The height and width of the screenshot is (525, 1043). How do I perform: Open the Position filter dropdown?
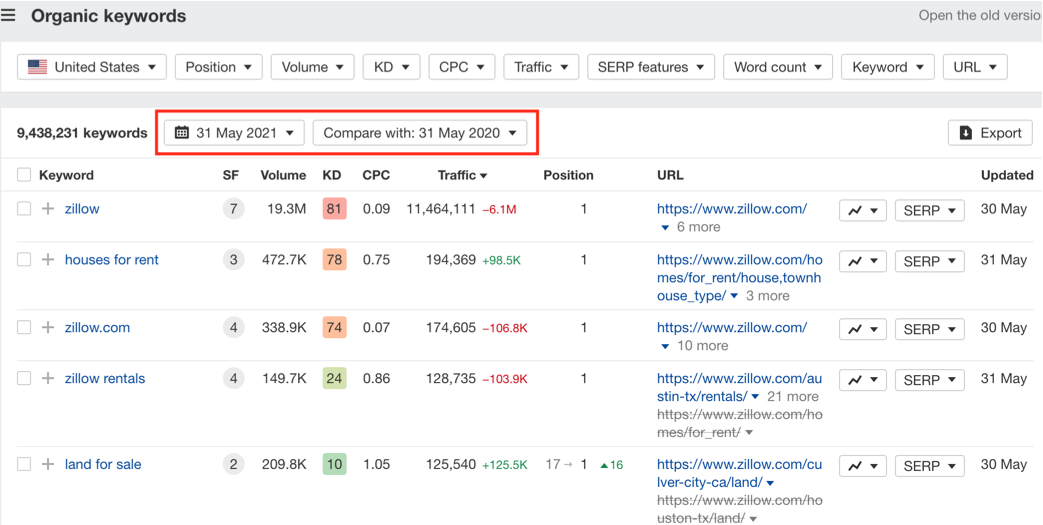click(219, 67)
